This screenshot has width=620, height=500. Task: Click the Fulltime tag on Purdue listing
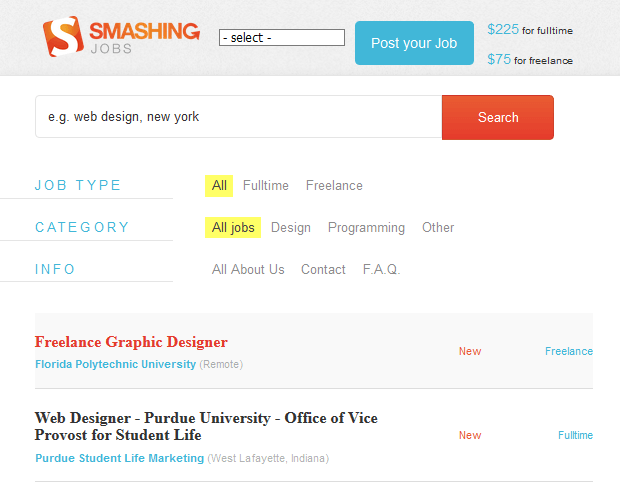pos(575,435)
